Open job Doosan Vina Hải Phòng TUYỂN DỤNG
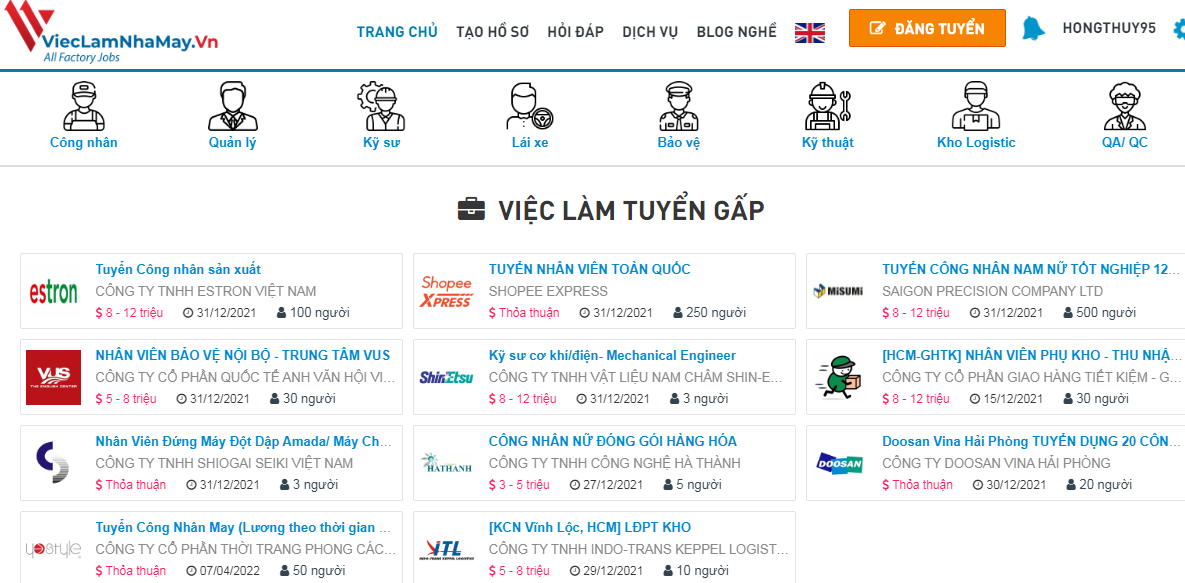1185x583 pixels. pyautogui.click(x=1030, y=441)
